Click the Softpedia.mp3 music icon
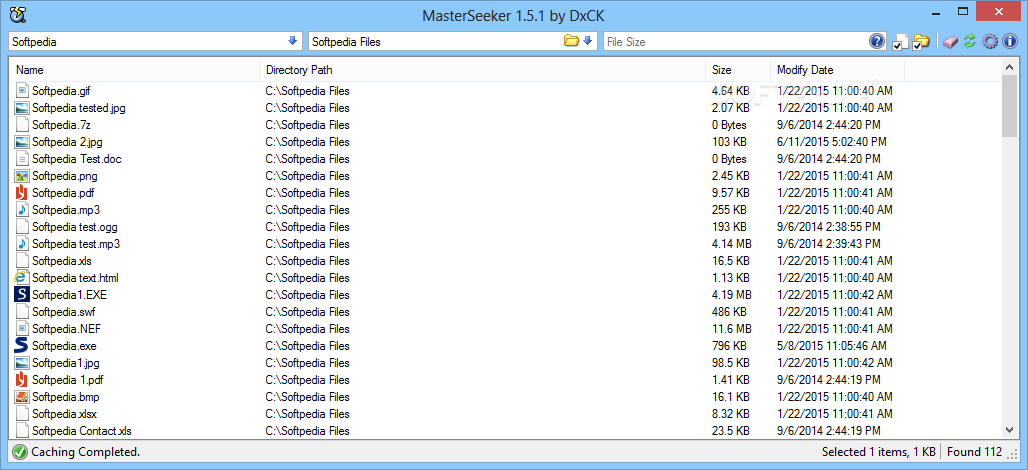Viewport: 1028px width, 470px height. (22, 210)
